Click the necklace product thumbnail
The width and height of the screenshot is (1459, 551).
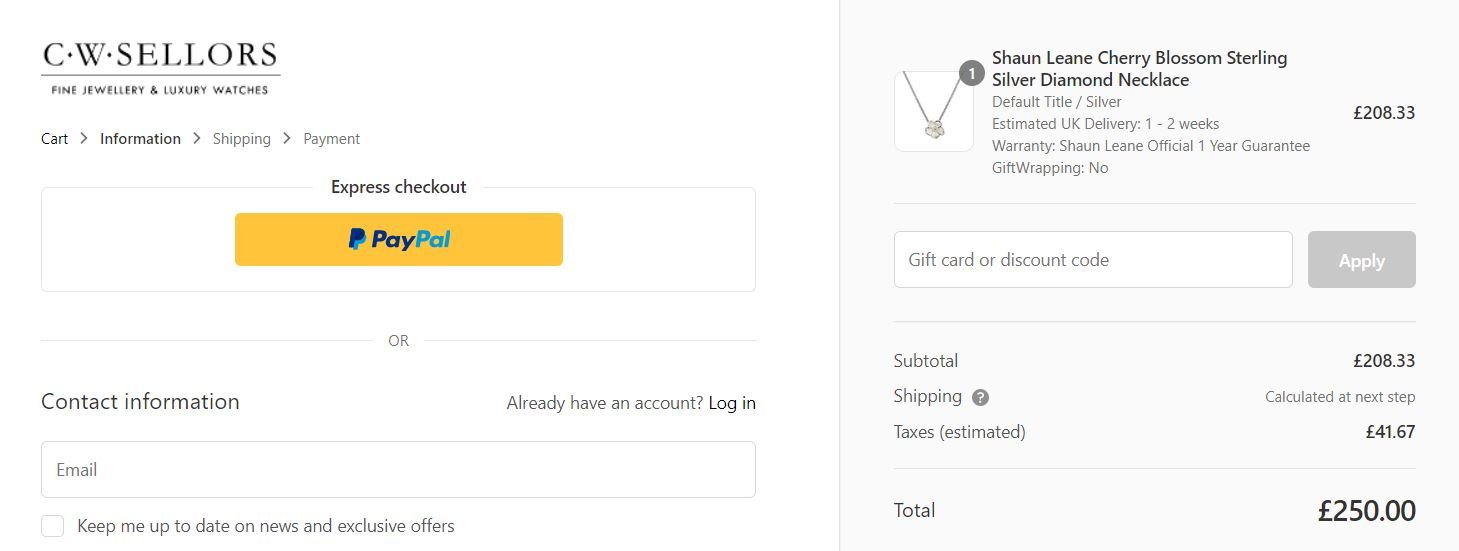933,111
